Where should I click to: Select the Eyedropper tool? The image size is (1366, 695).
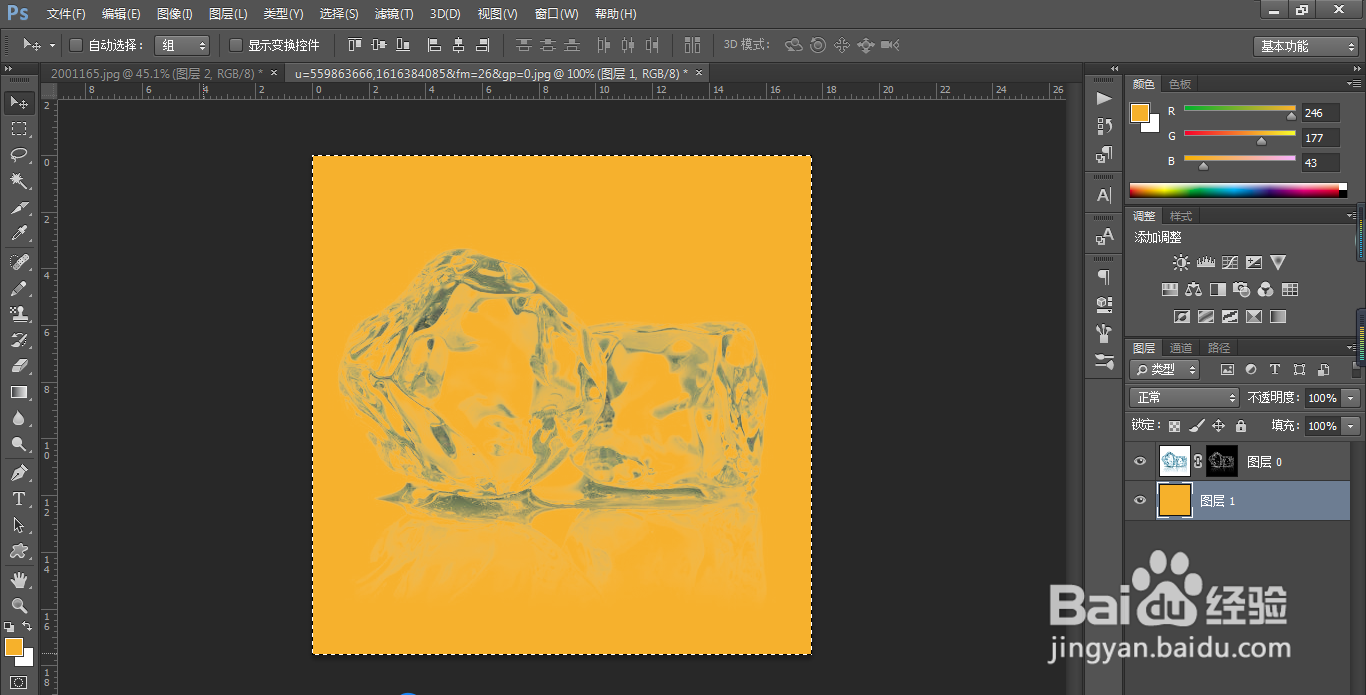pos(19,233)
